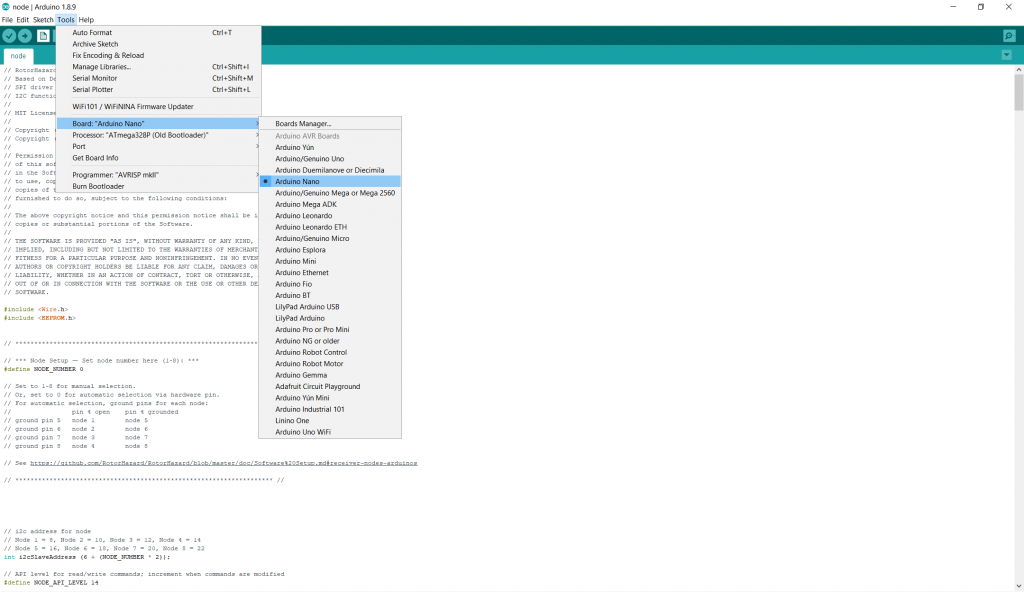
Task: Select Arduino Mini board
Action: pyautogui.click(x=330, y=261)
